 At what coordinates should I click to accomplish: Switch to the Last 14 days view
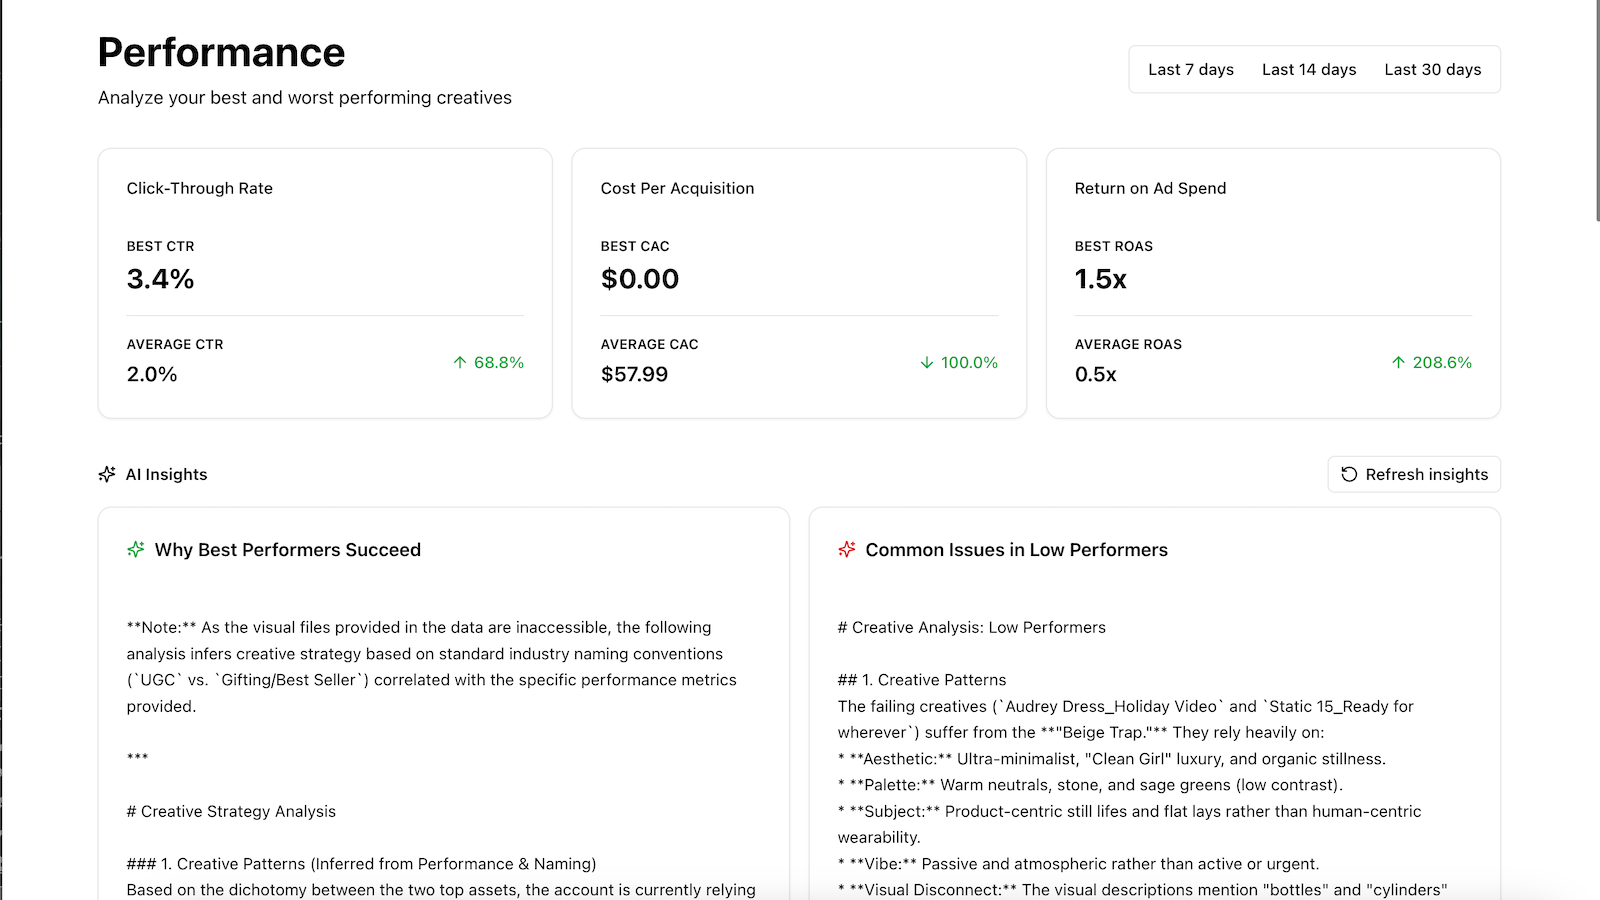pyautogui.click(x=1309, y=69)
